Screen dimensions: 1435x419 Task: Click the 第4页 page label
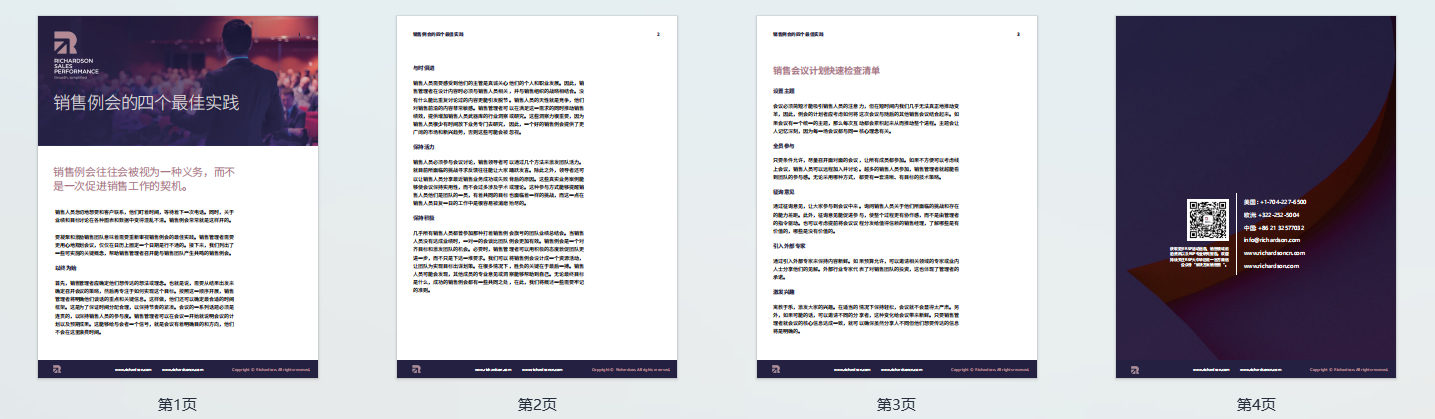(1255, 404)
